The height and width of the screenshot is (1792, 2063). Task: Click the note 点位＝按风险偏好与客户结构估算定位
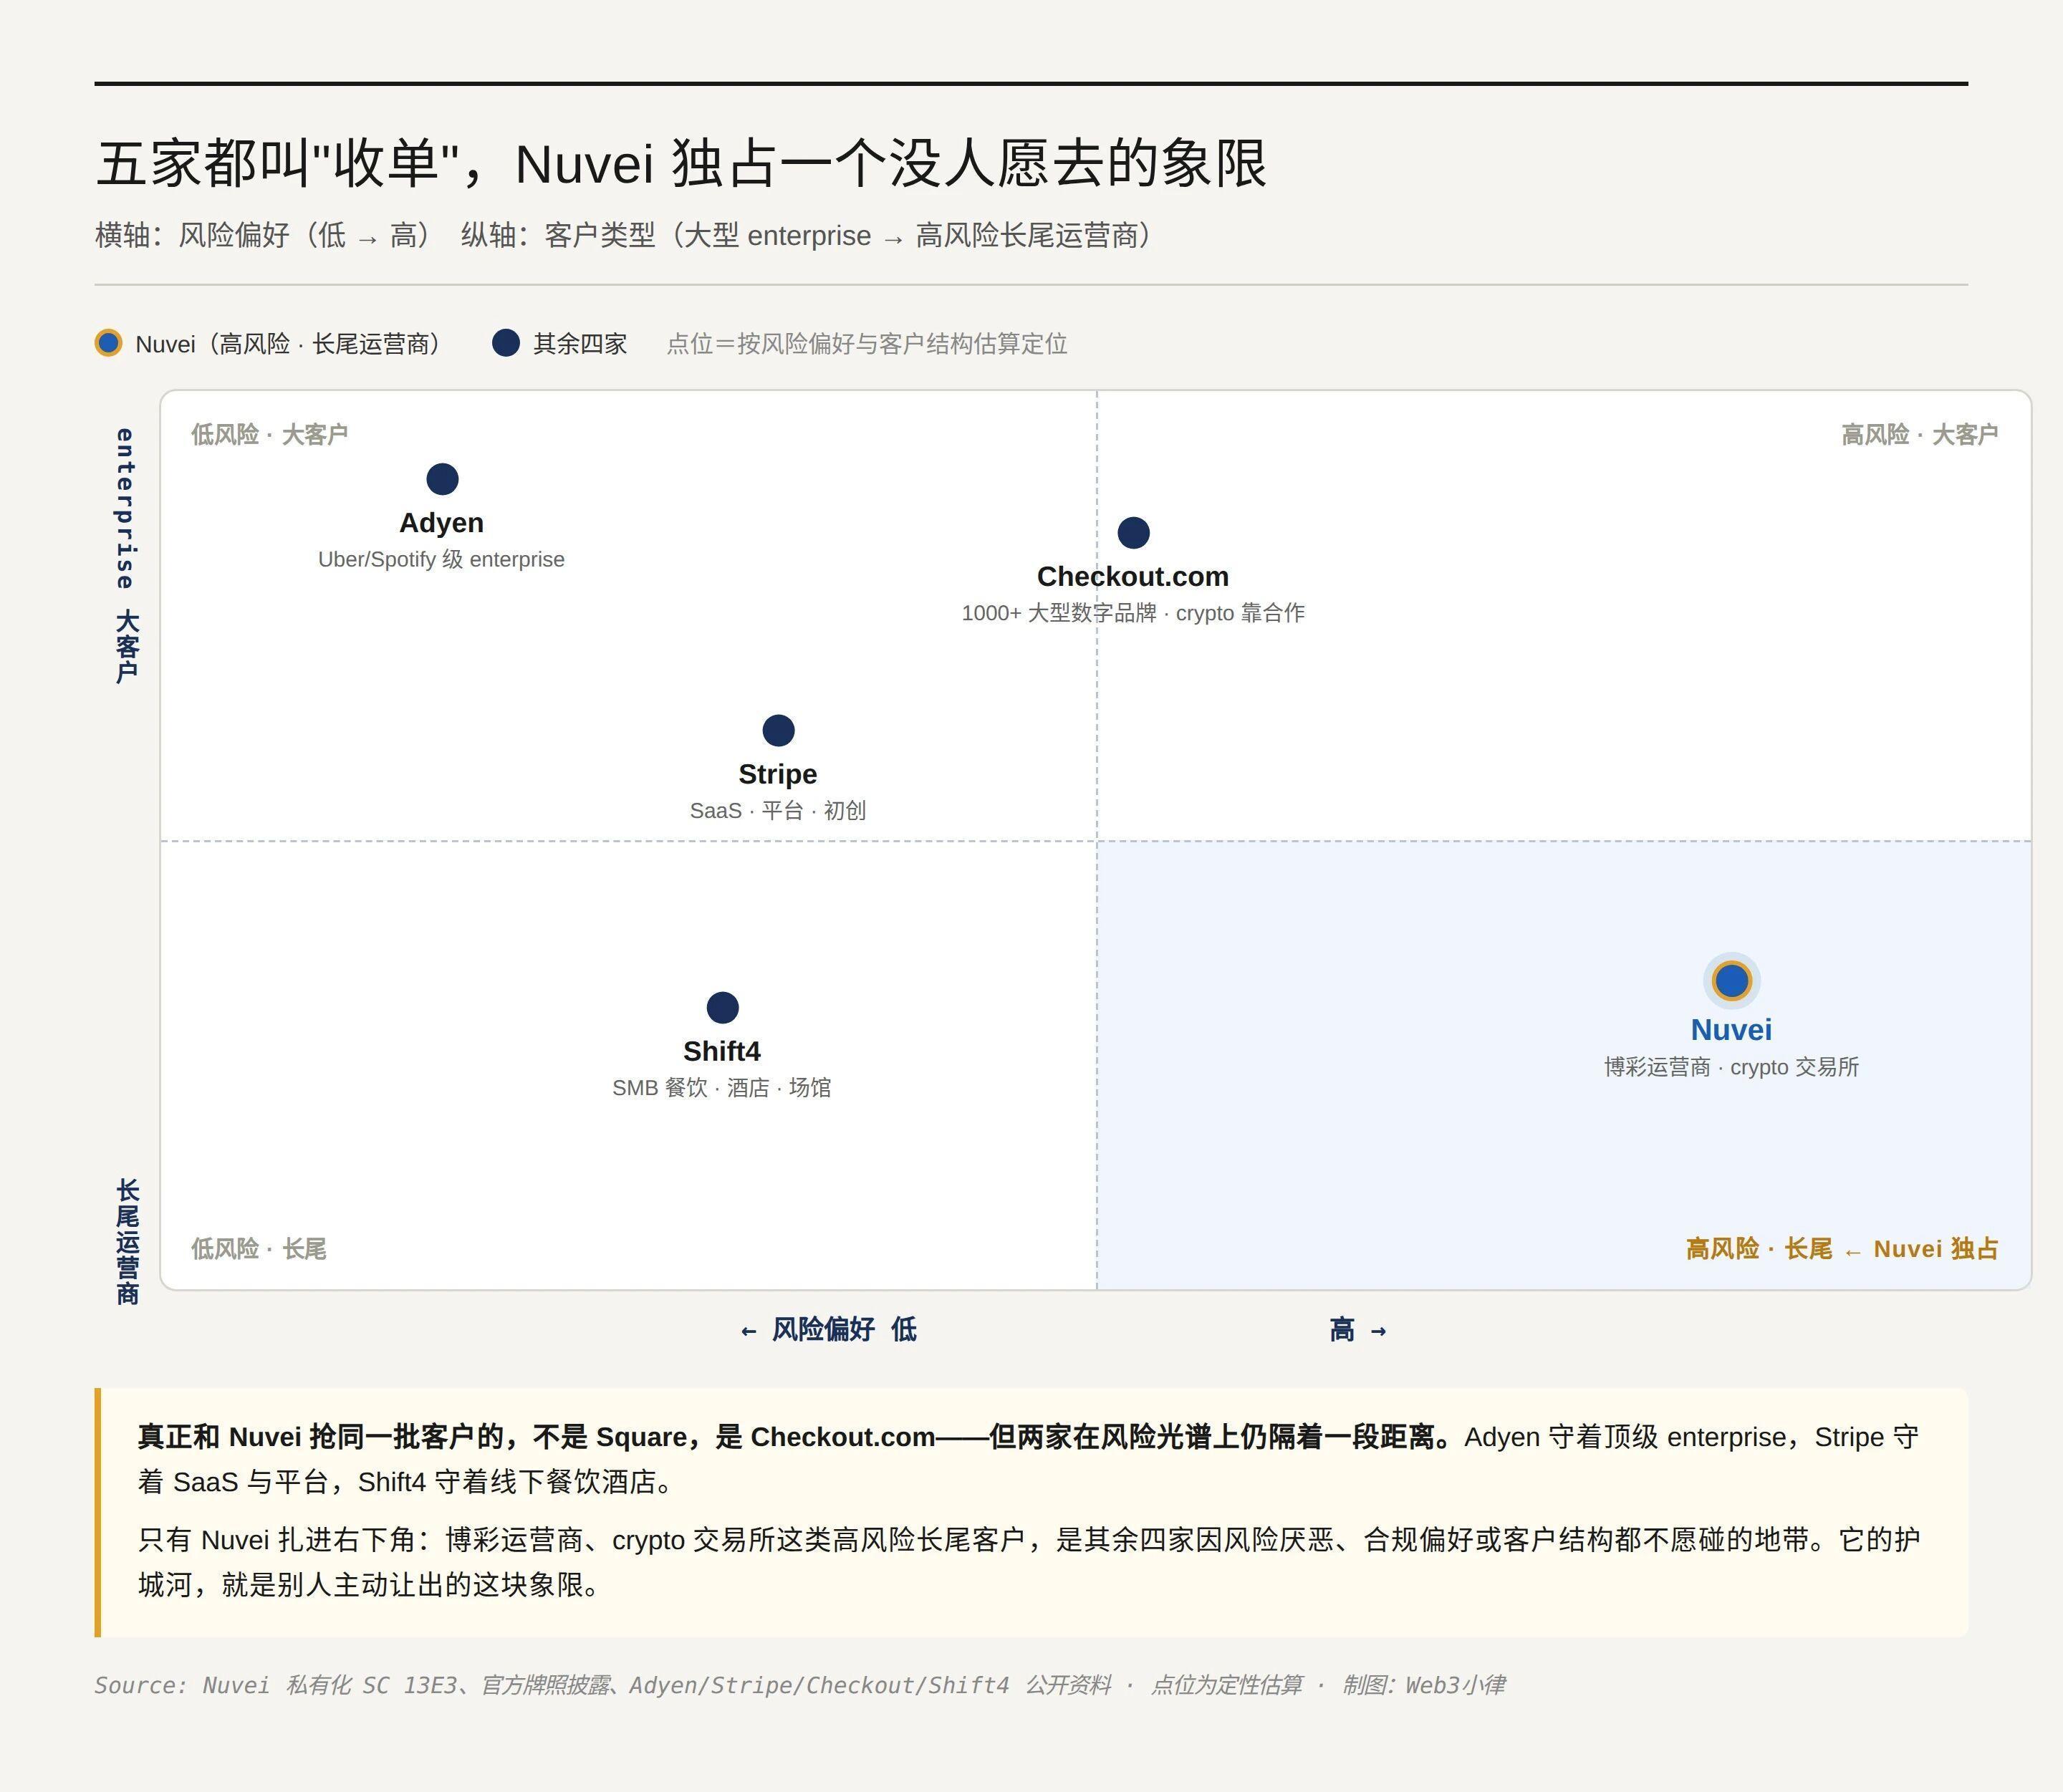[x=867, y=344]
